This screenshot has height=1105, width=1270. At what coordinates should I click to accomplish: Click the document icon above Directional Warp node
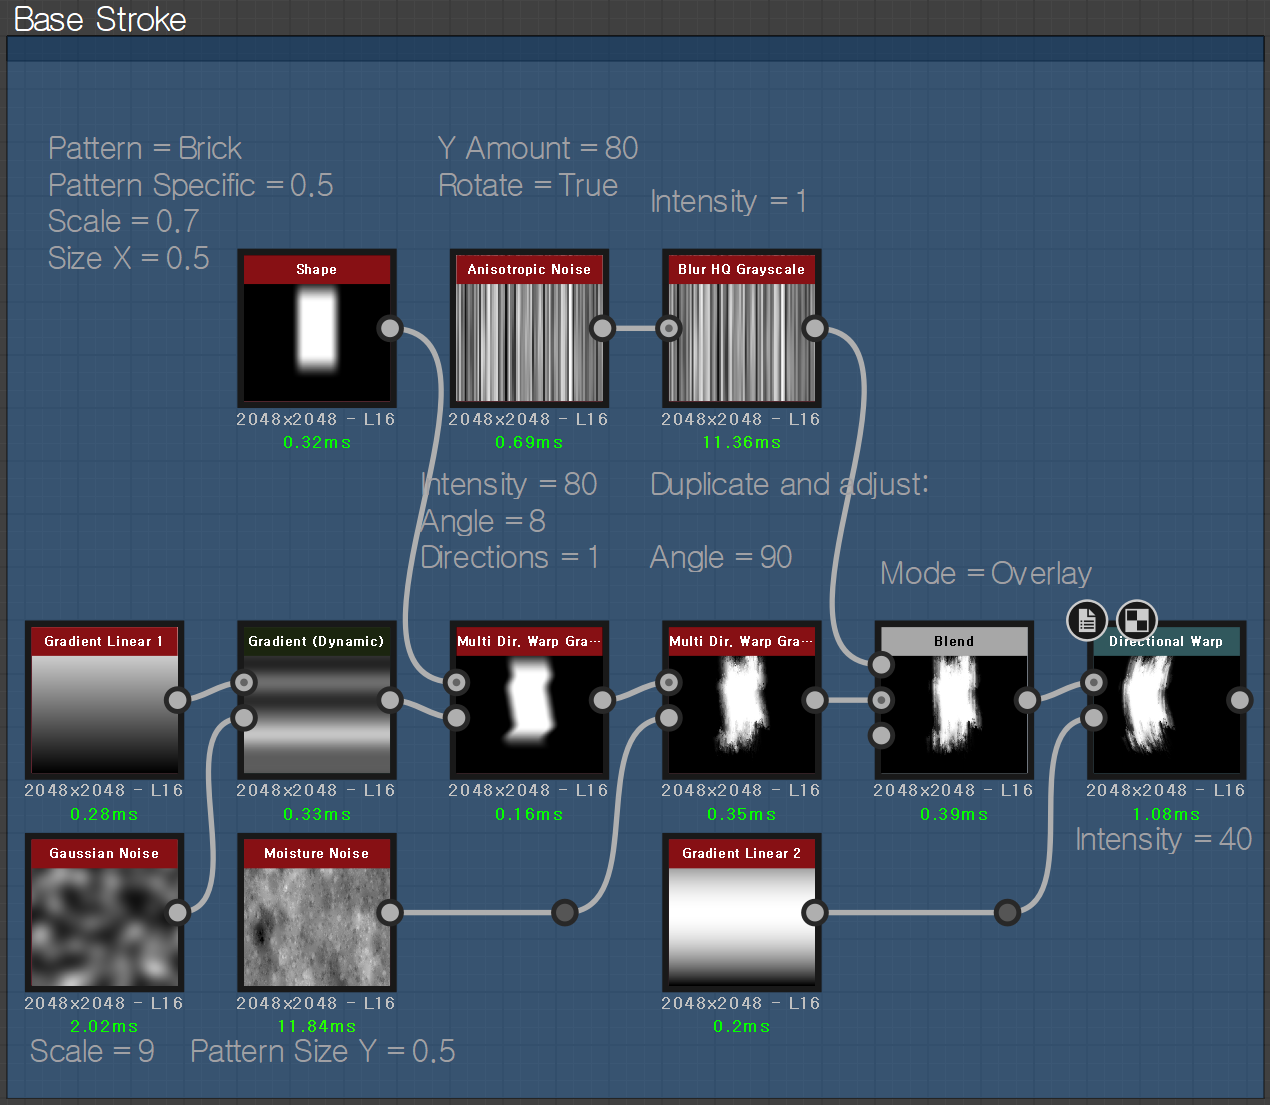click(x=1087, y=620)
